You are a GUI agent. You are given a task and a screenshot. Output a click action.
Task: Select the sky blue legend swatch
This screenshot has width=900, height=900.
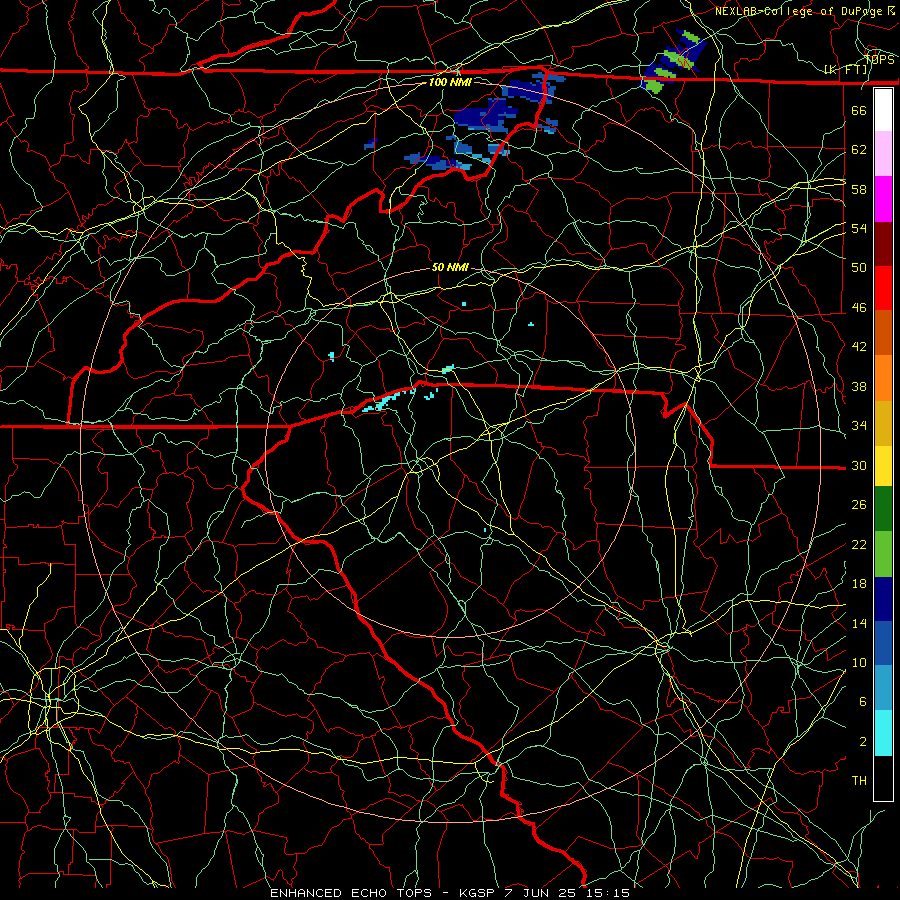(x=883, y=688)
